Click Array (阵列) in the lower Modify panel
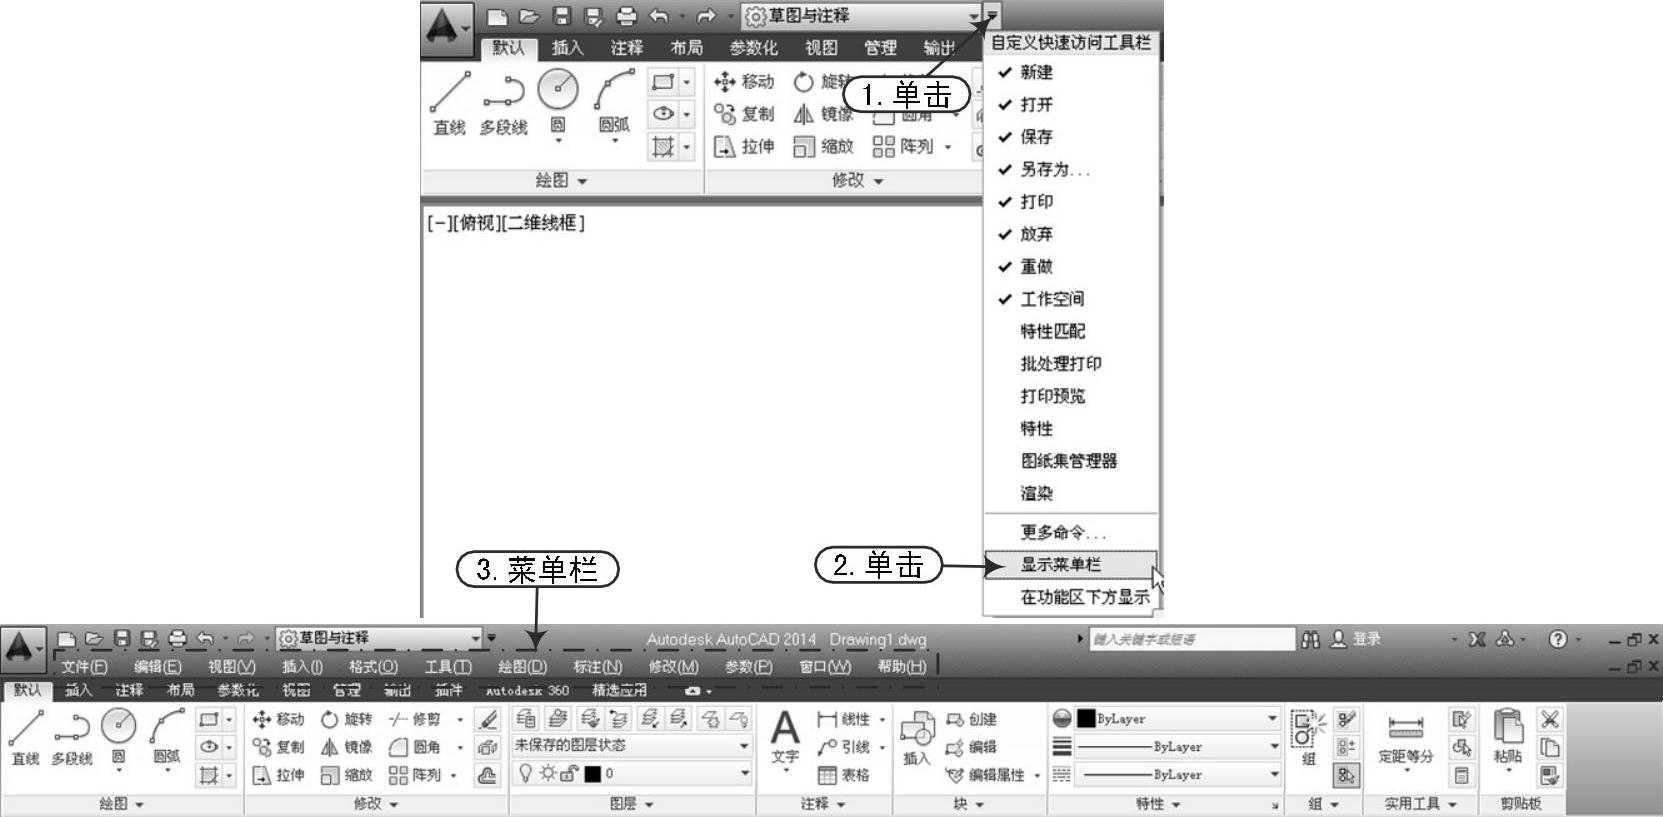The image size is (1663, 817). [415, 775]
